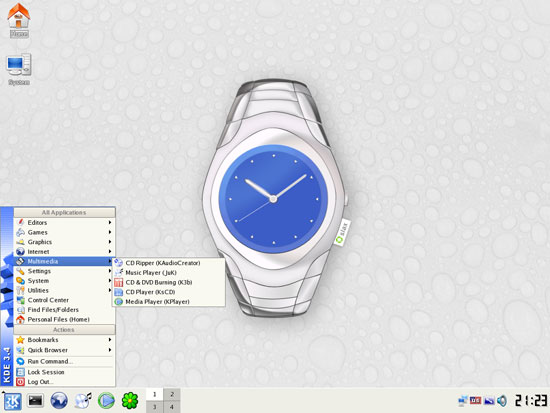Launch the terminal from the panel

click(35, 400)
